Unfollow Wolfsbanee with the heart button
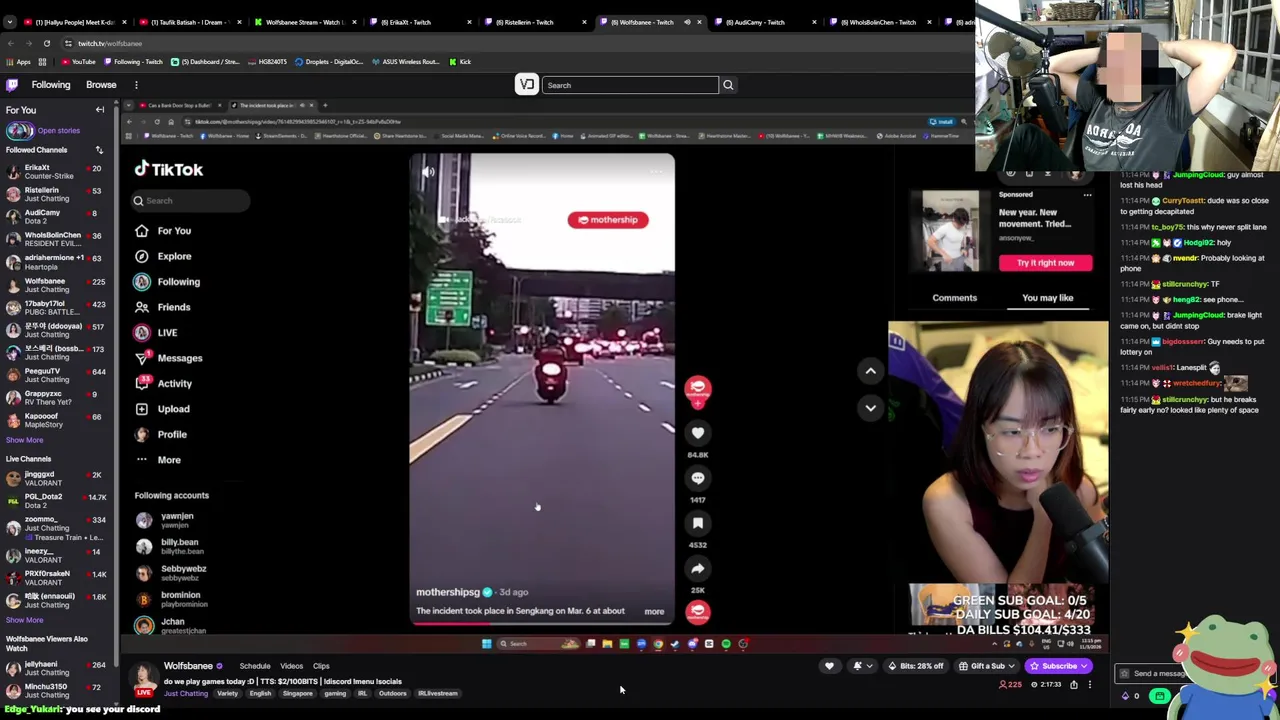This screenshot has width=1280, height=720. tap(829, 666)
